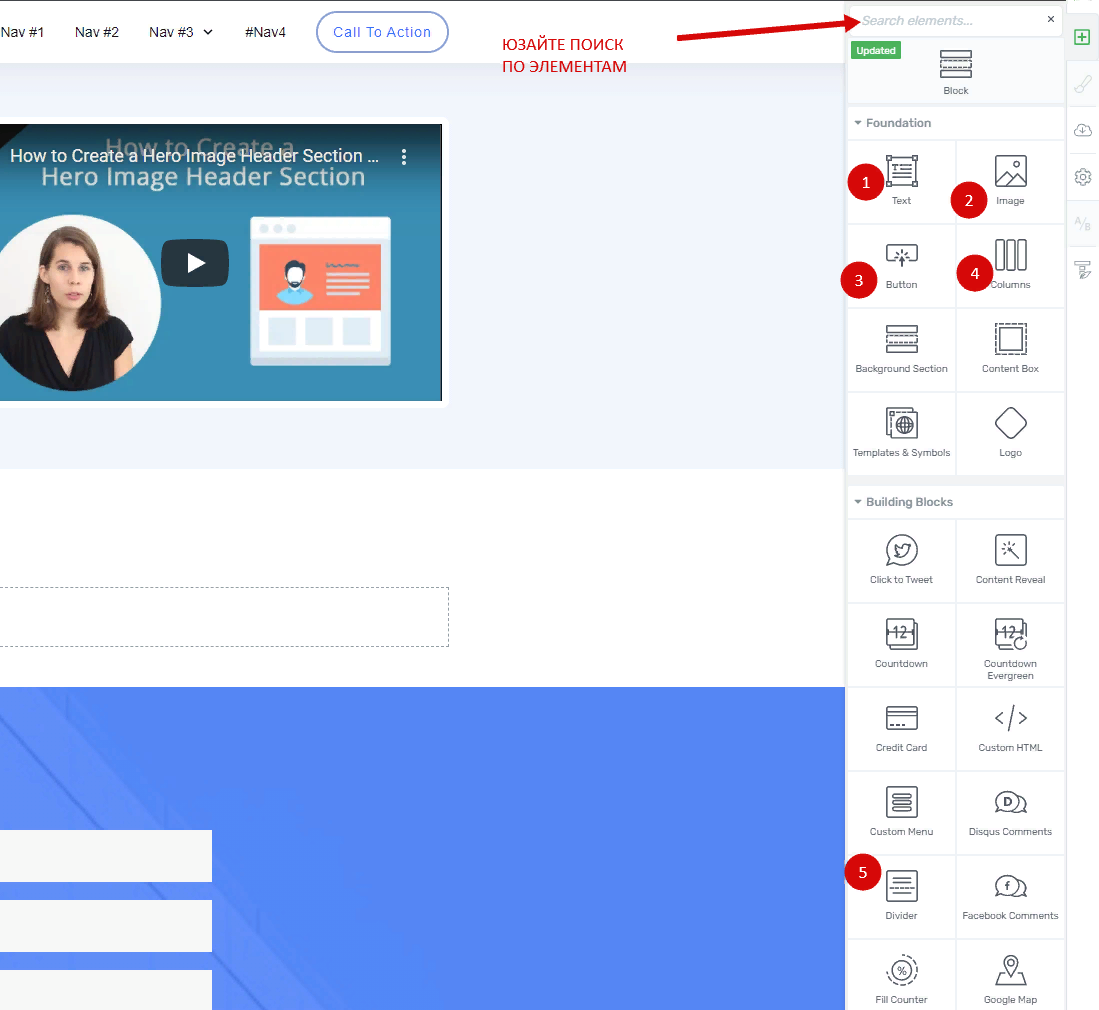Insert Click to Tweet element
1099x1010 pixels.
coord(901,561)
